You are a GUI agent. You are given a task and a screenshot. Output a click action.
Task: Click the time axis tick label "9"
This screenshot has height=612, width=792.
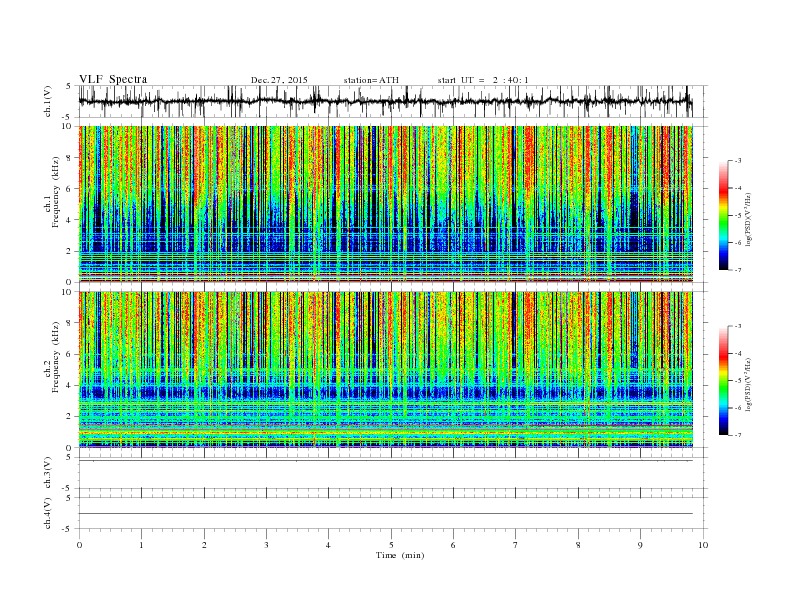click(640, 545)
